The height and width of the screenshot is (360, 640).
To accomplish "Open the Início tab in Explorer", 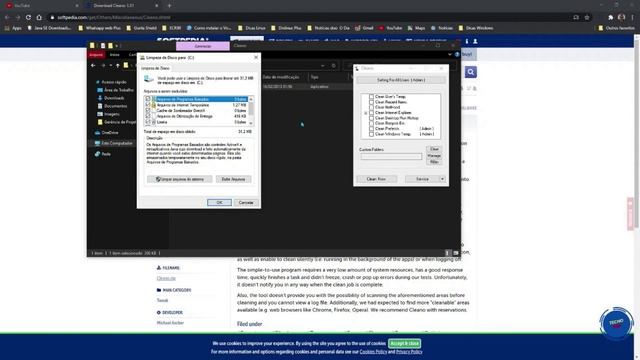I will [x=115, y=55].
